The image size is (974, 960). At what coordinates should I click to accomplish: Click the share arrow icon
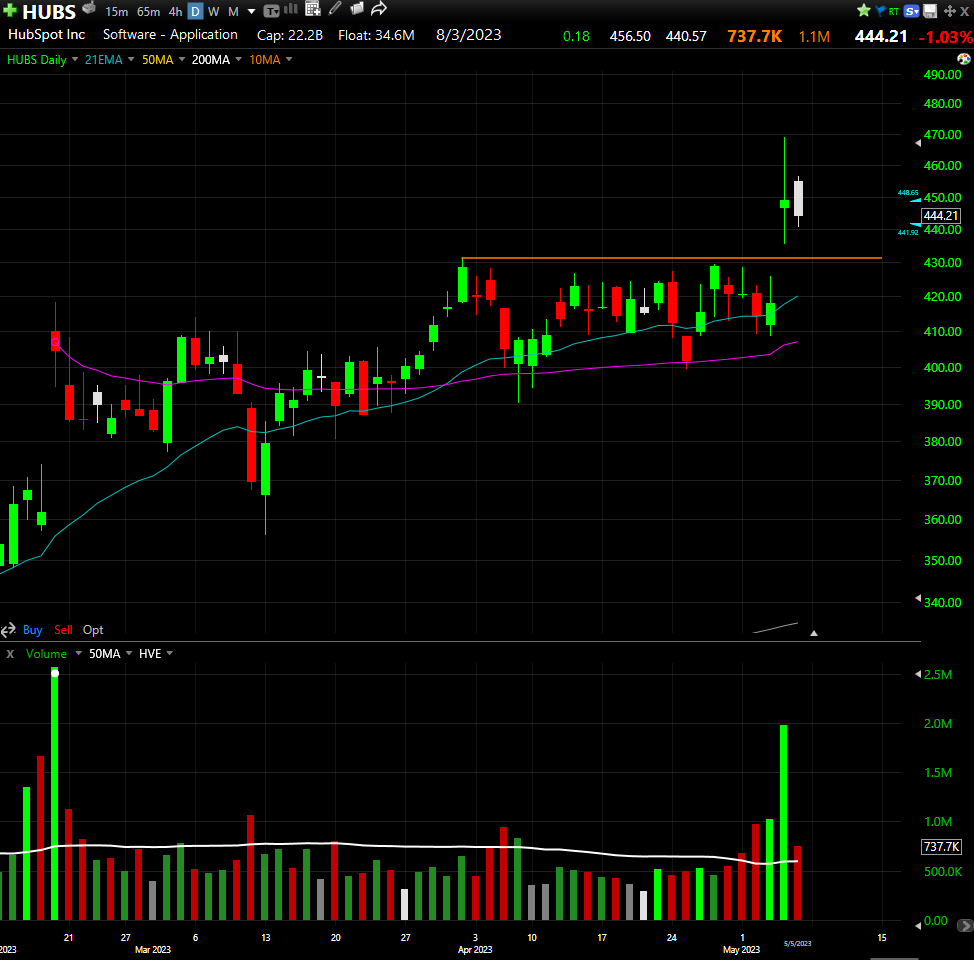pos(379,9)
